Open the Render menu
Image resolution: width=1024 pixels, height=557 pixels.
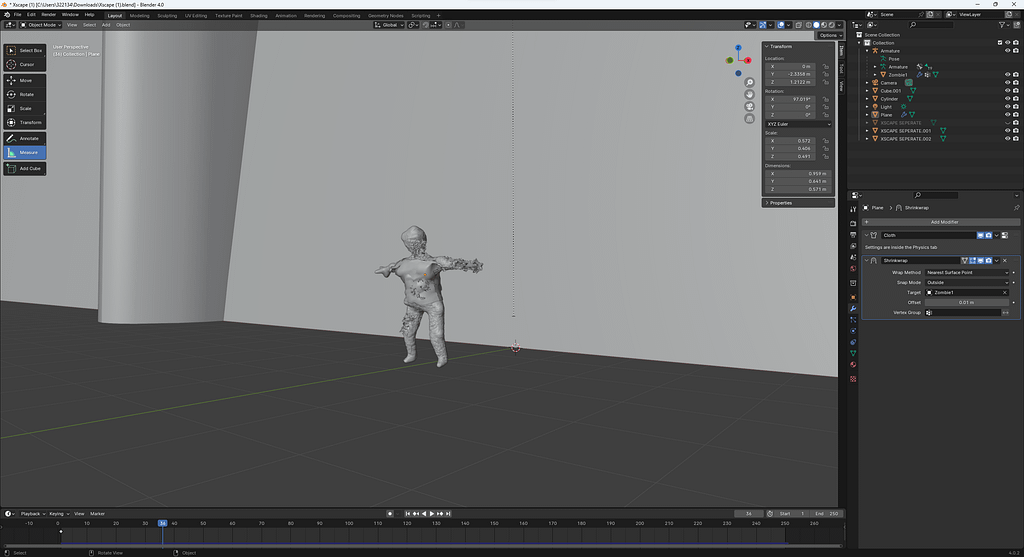pos(48,15)
